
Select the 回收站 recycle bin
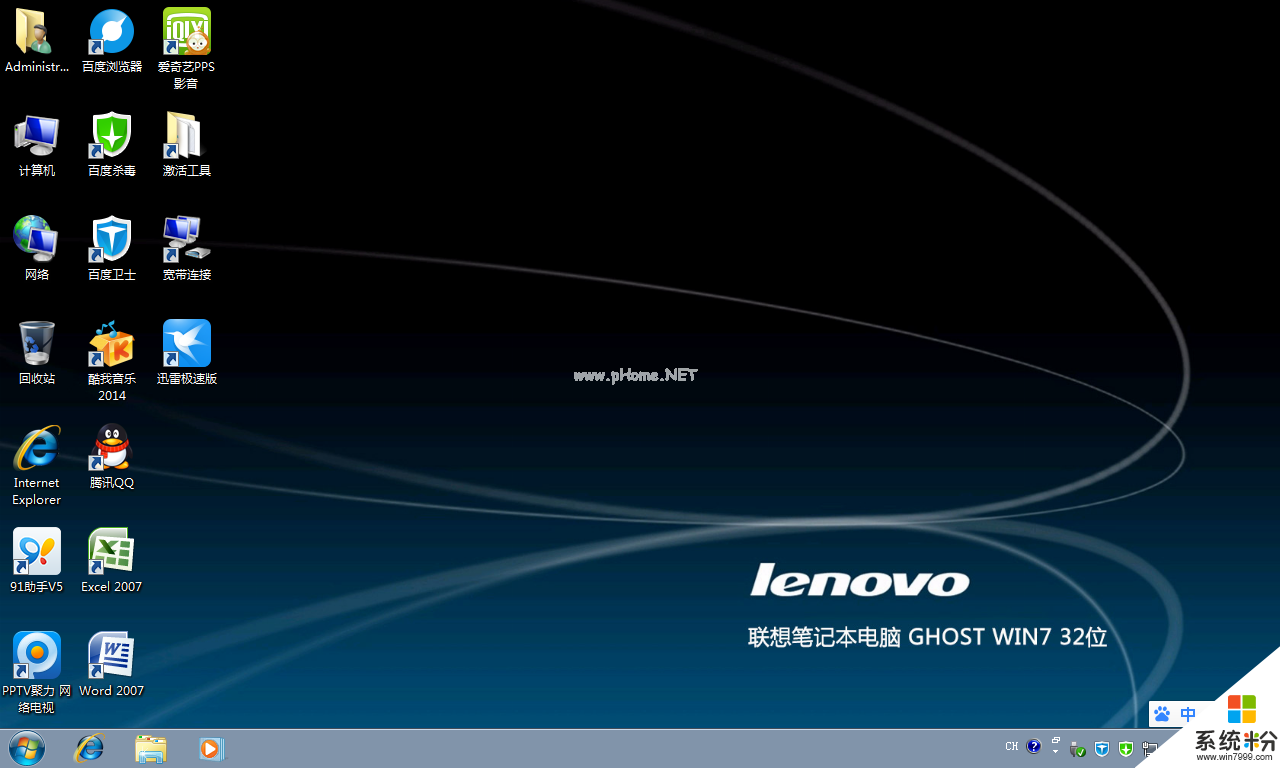point(37,353)
